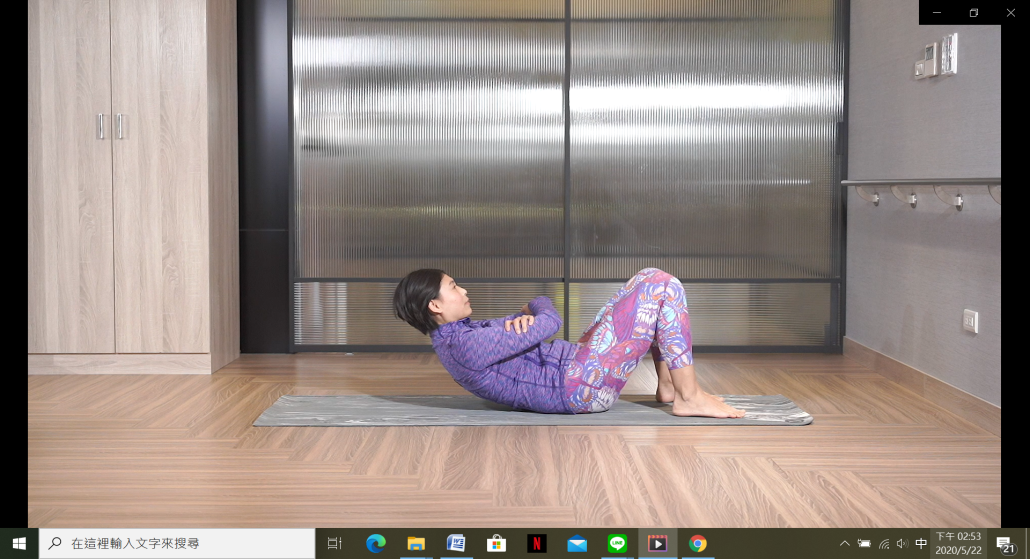Open Wi-Fi network settings in tray

click(884, 543)
